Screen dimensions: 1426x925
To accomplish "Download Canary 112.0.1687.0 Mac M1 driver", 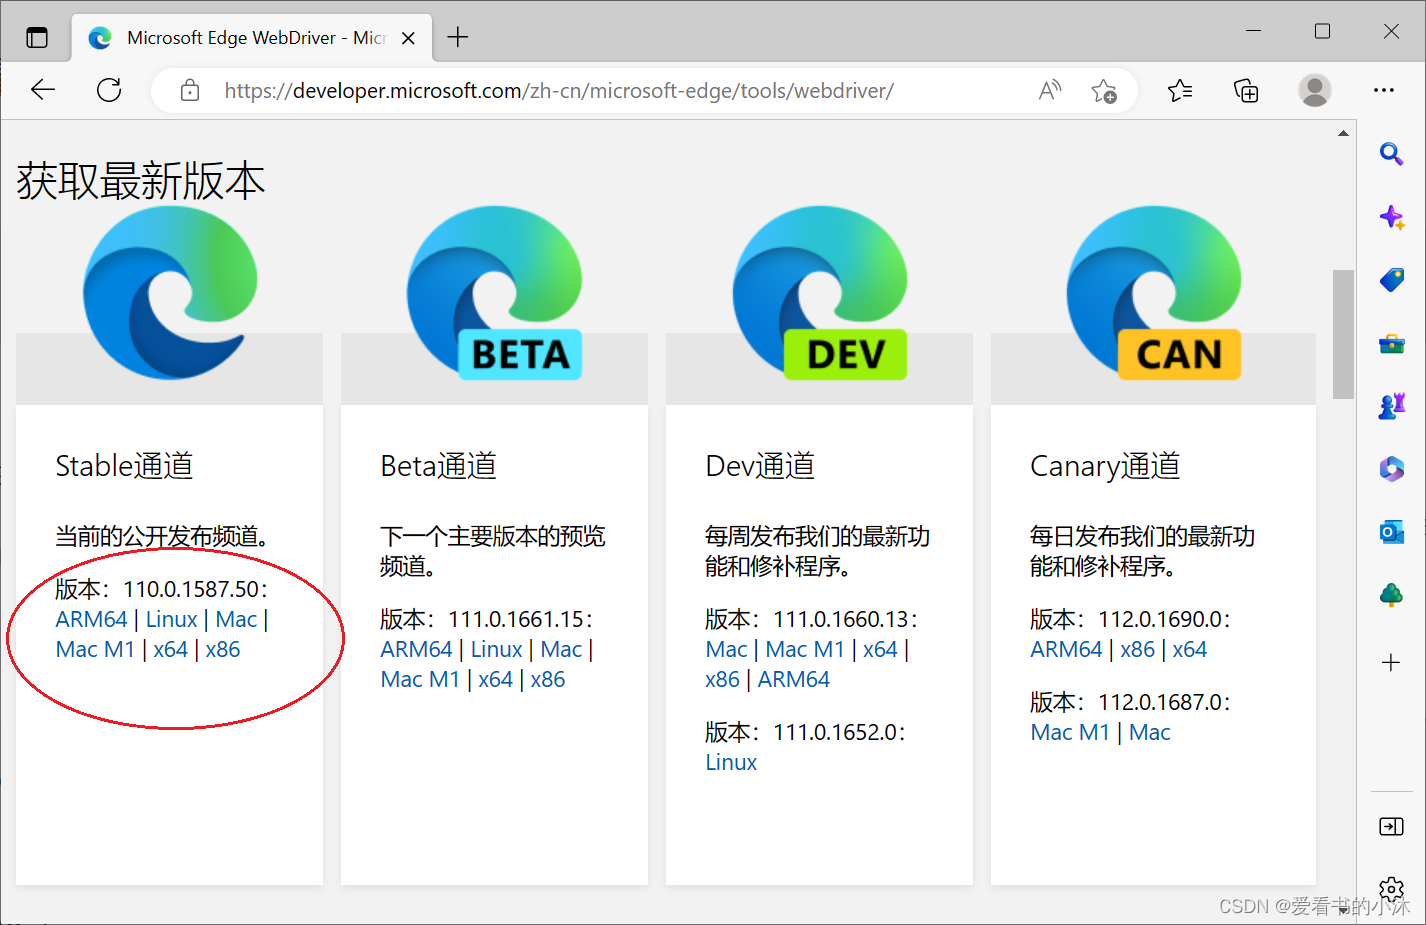I will (x=1070, y=733).
